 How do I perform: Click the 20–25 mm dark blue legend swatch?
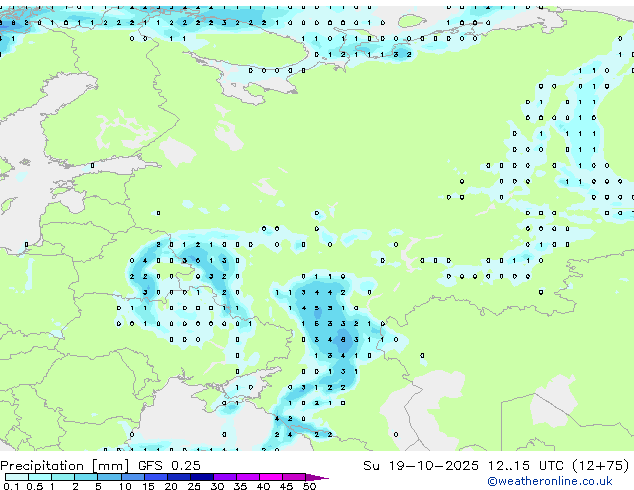pyautogui.click(x=178, y=477)
